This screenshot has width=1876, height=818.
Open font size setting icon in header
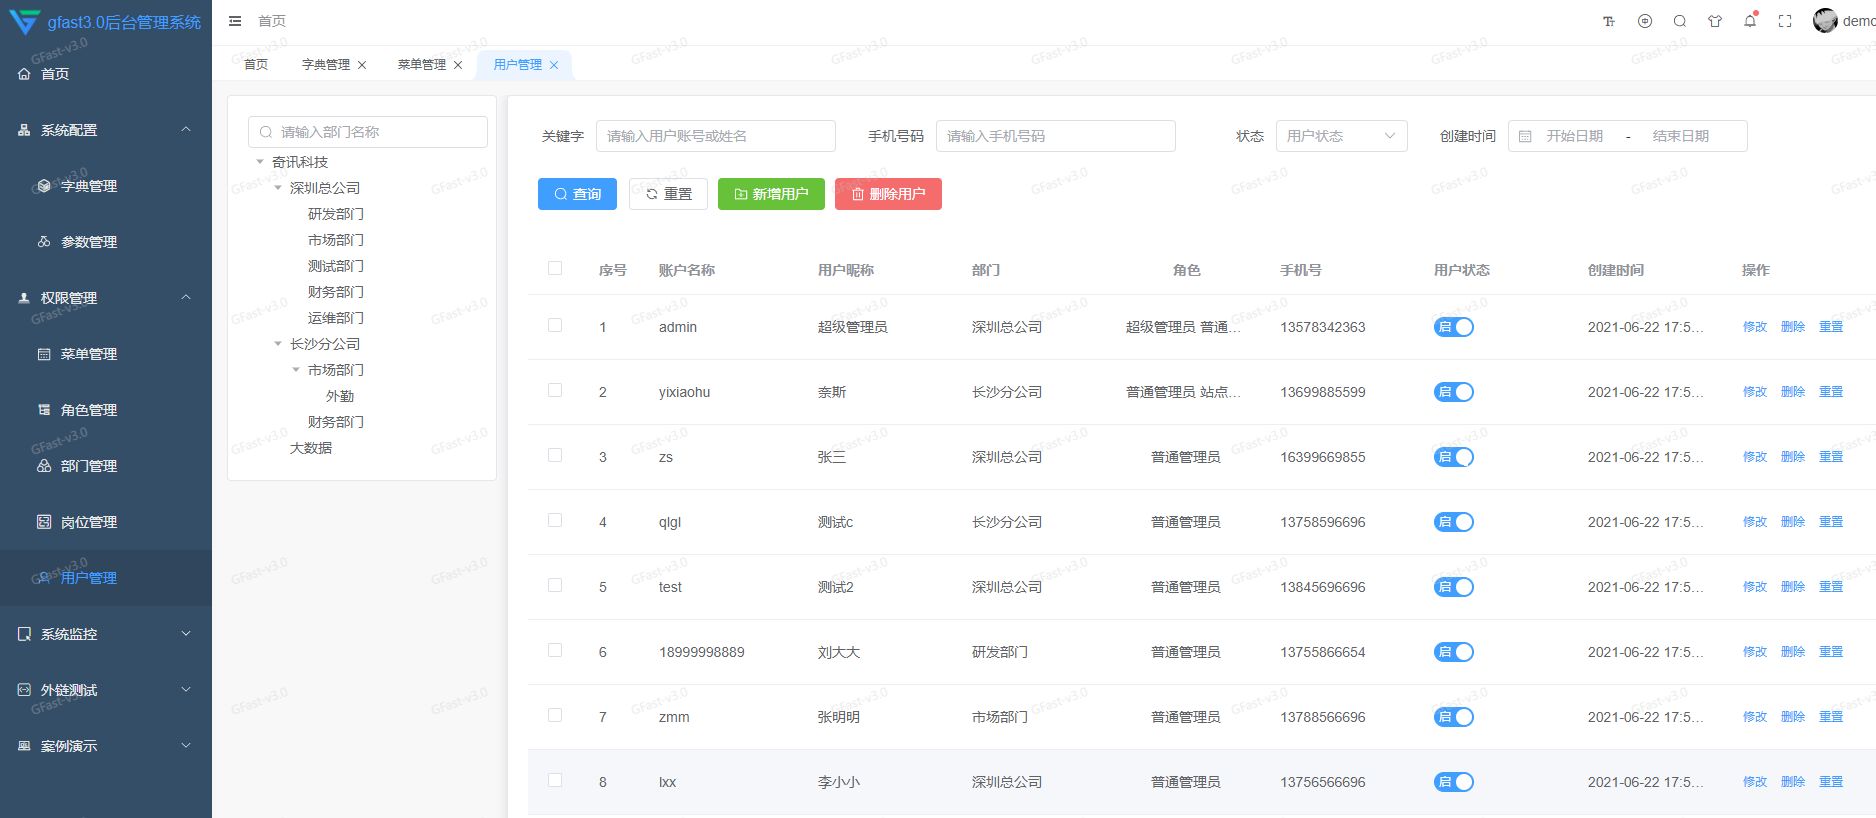1609,21
